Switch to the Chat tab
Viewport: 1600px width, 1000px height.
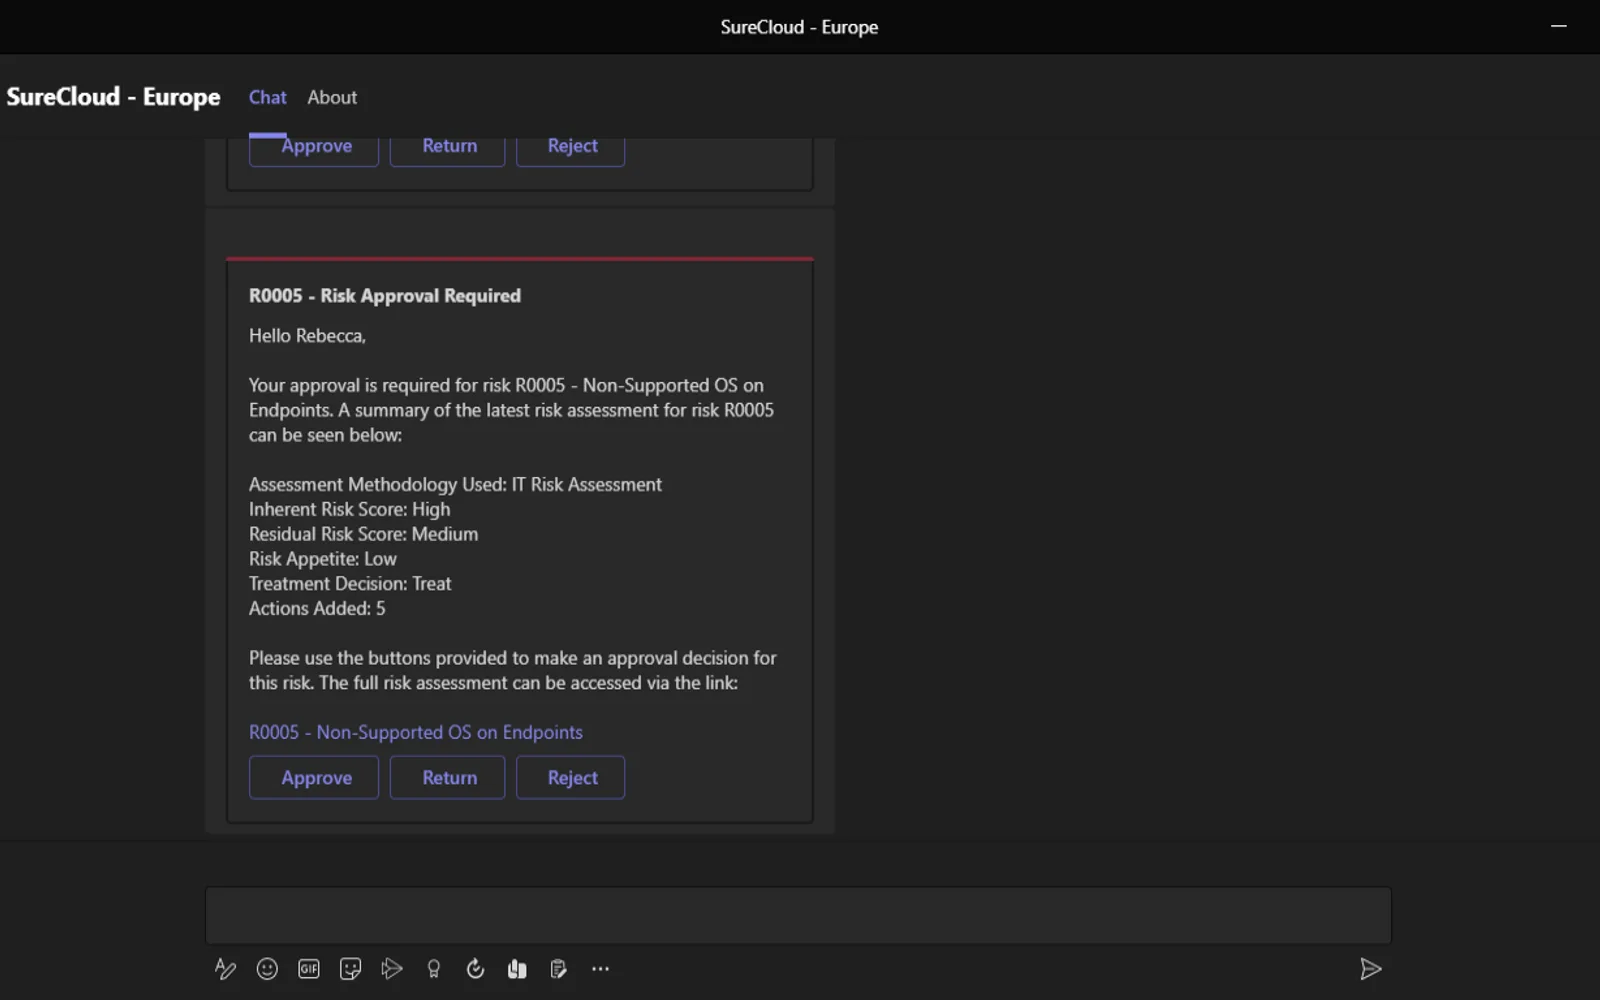pos(268,97)
